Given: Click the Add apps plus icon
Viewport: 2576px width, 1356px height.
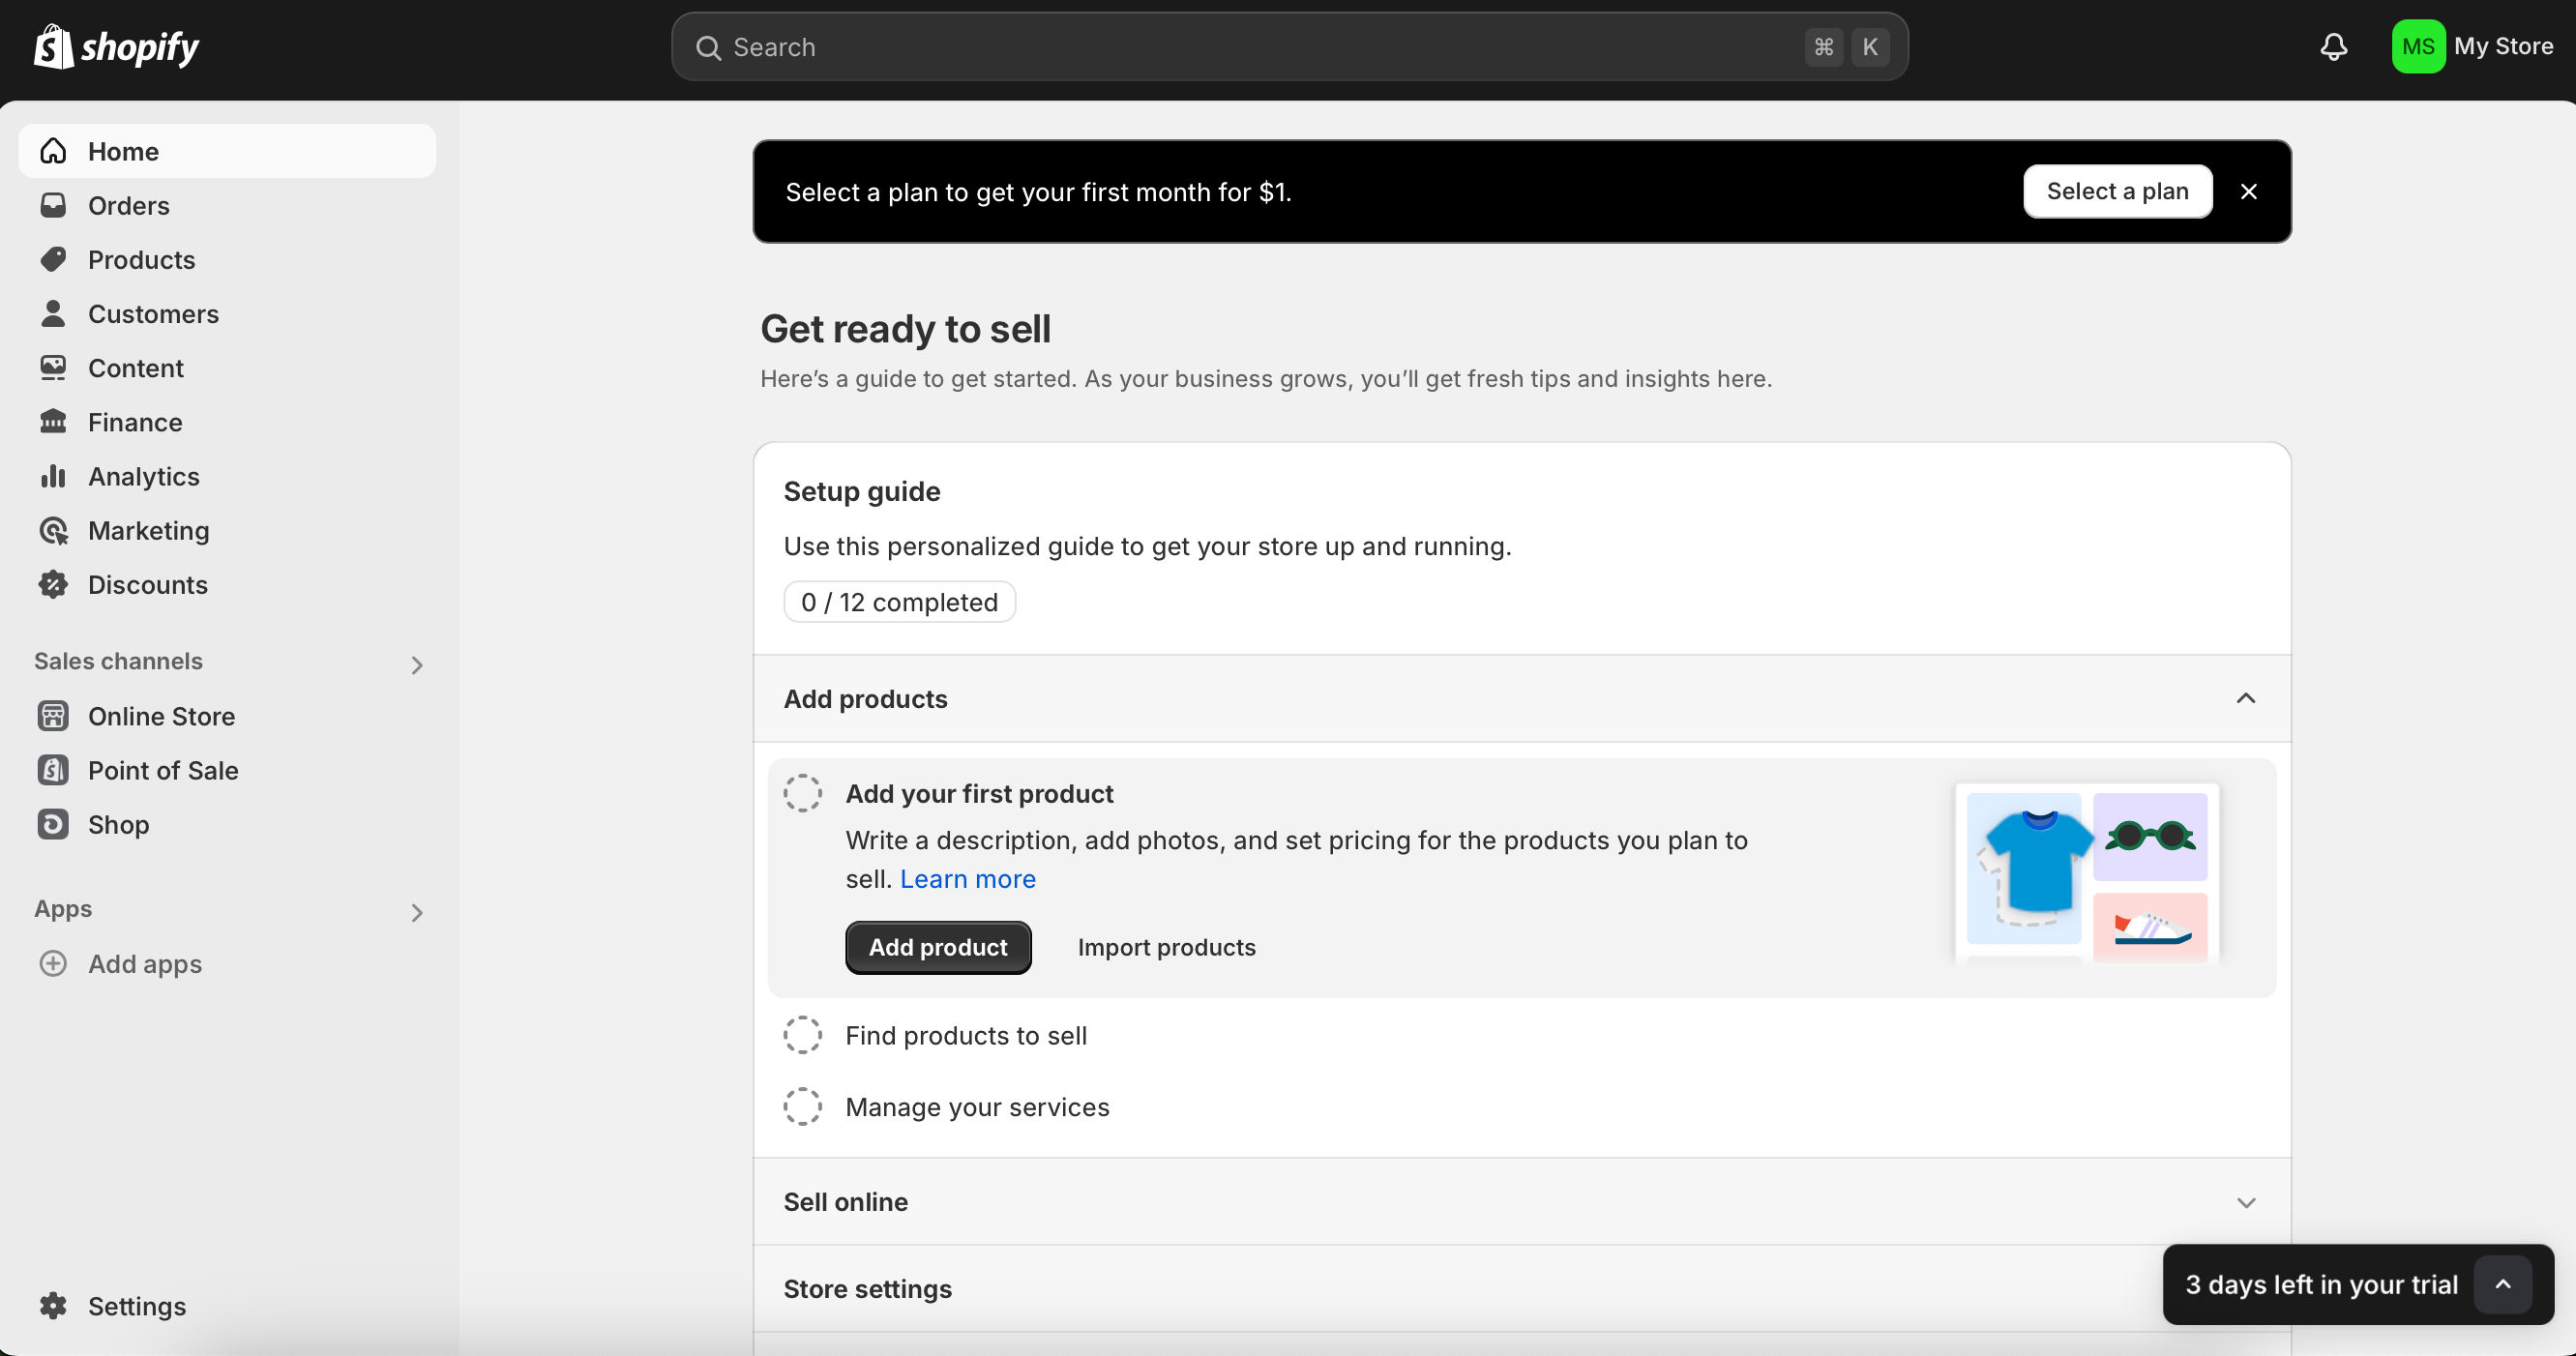Looking at the screenshot, I should click(x=53, y=963).
